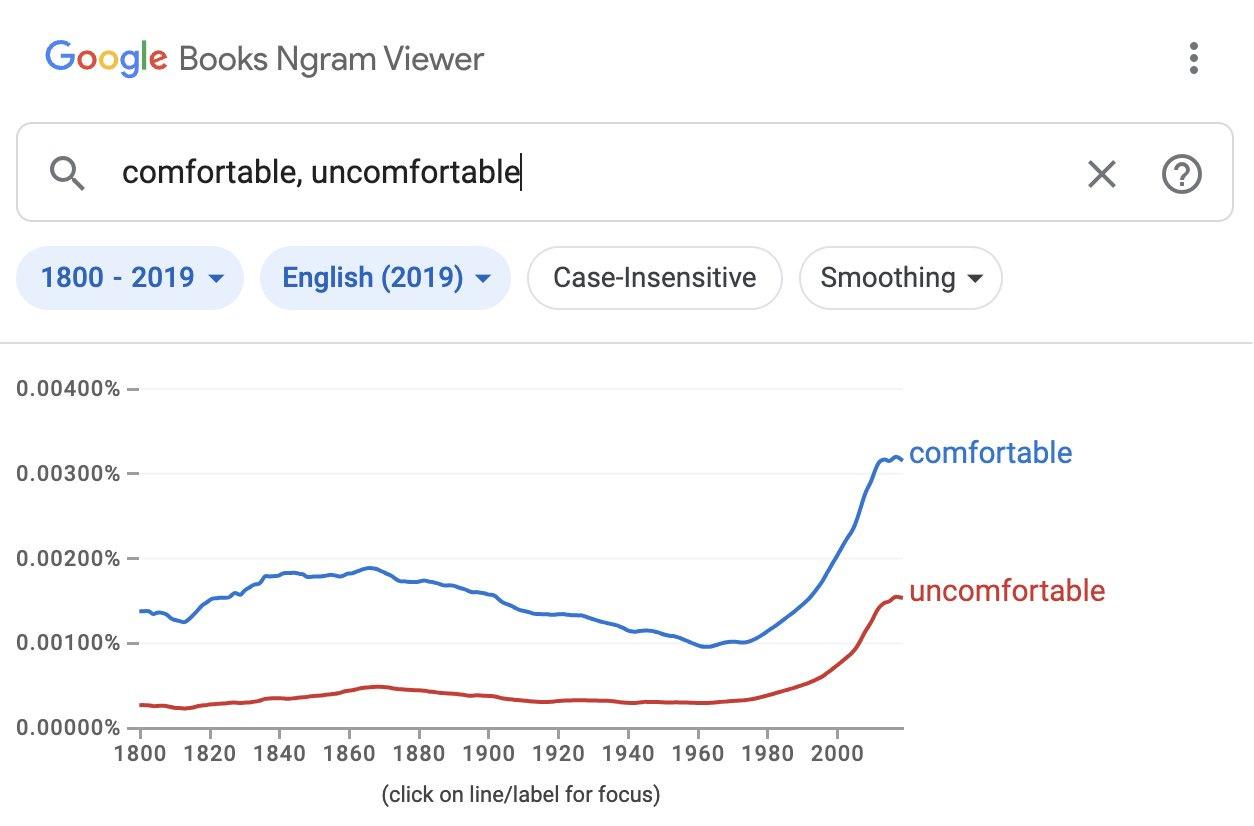Open the overflow menu in the top-right corner

[x=1193, y=59]
